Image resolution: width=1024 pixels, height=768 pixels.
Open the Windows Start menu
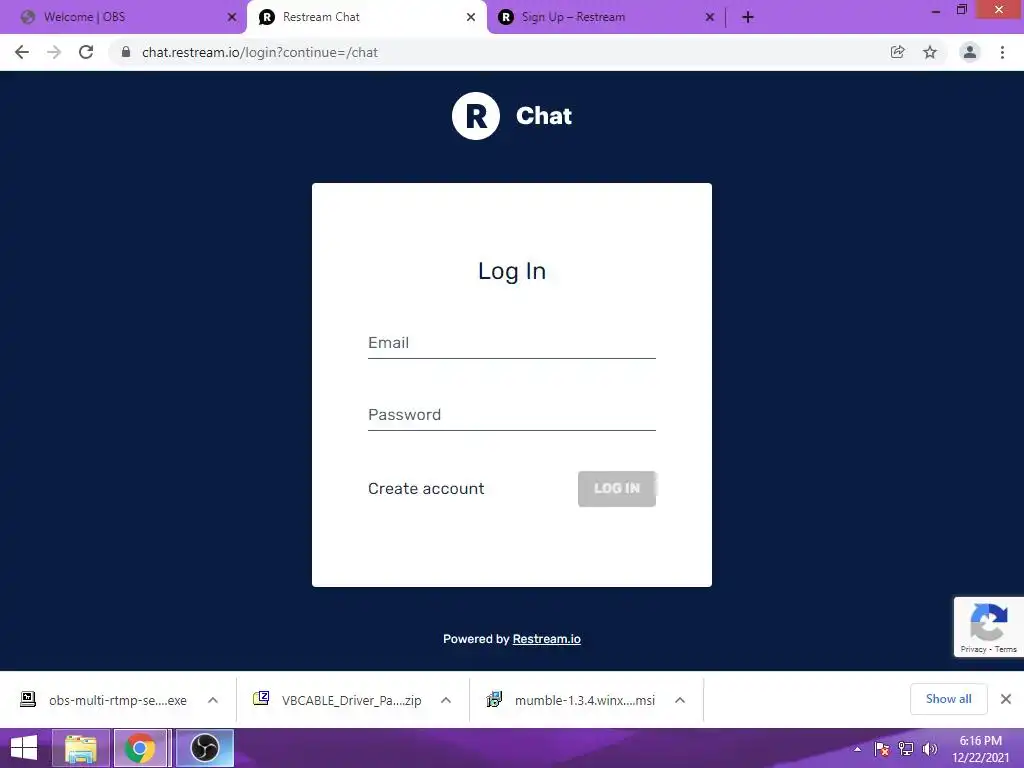(x=24, y=748)
